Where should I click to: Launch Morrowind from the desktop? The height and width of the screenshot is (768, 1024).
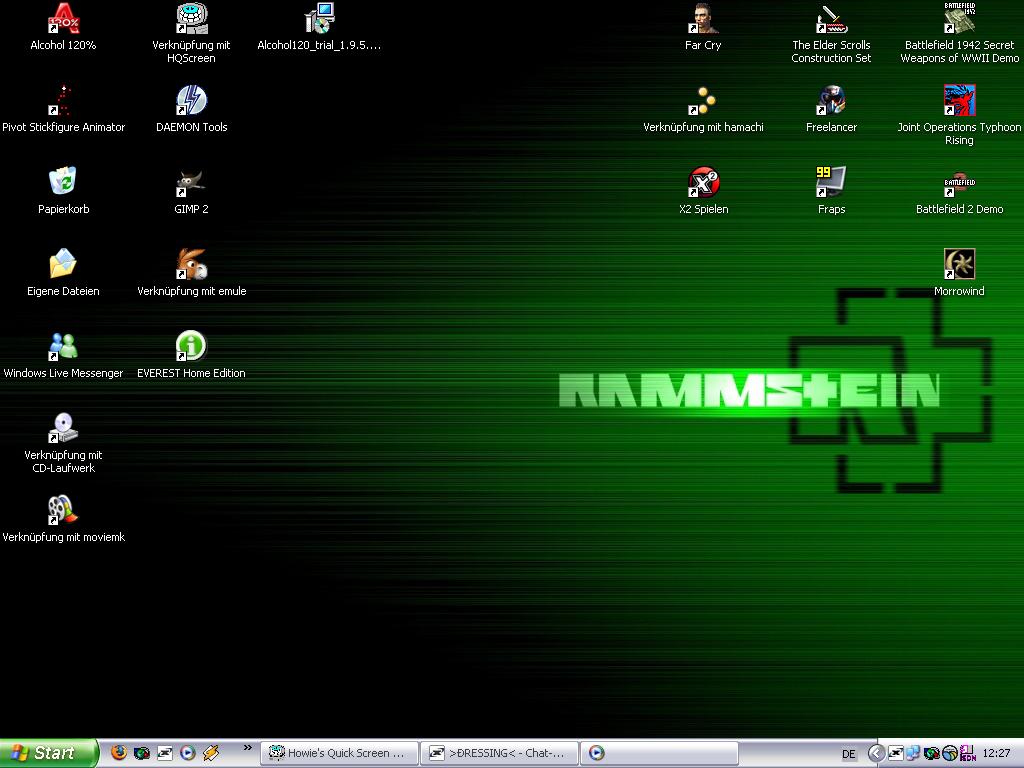pos(959,273)
